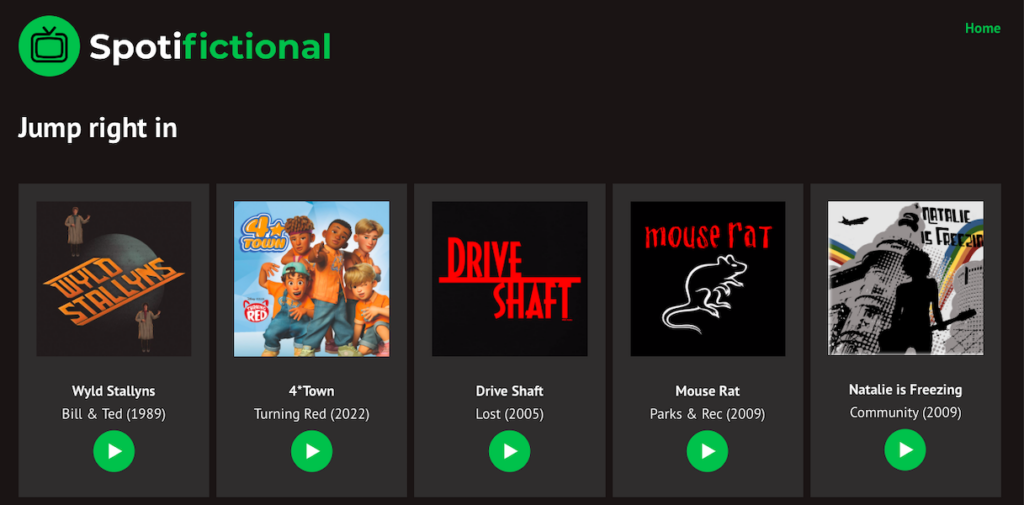Viewport: 1024px width, 505px height.
Task: Open the Wyld Stallyns album cover
Action: pyautogui.click(x=114, y=279)
